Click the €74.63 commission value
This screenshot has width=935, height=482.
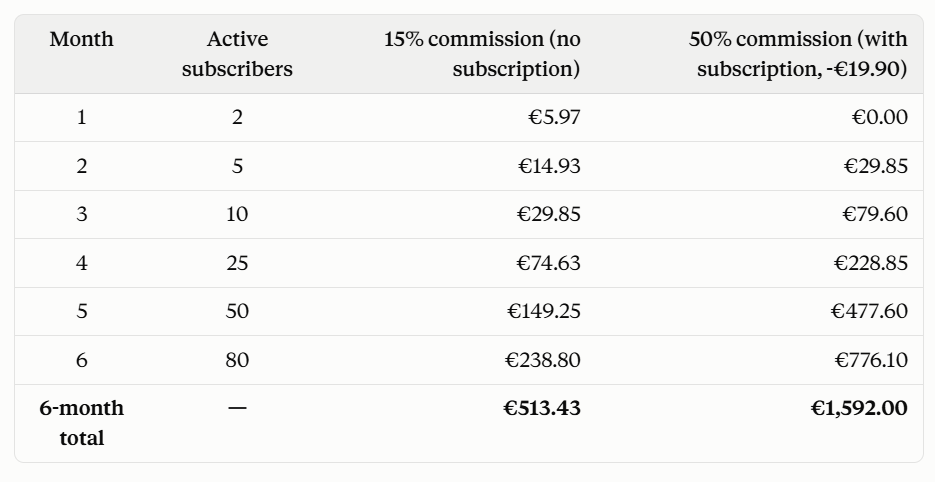pyautogui.click(x=549, y=263)
